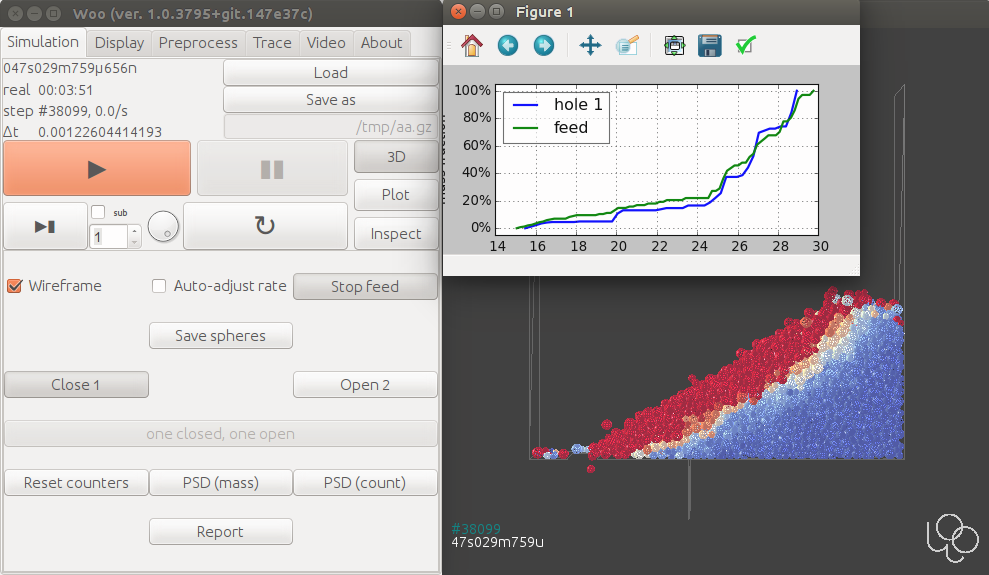Increment the step count spinner
The image size is (989, 575).
[x=134, y=231]
